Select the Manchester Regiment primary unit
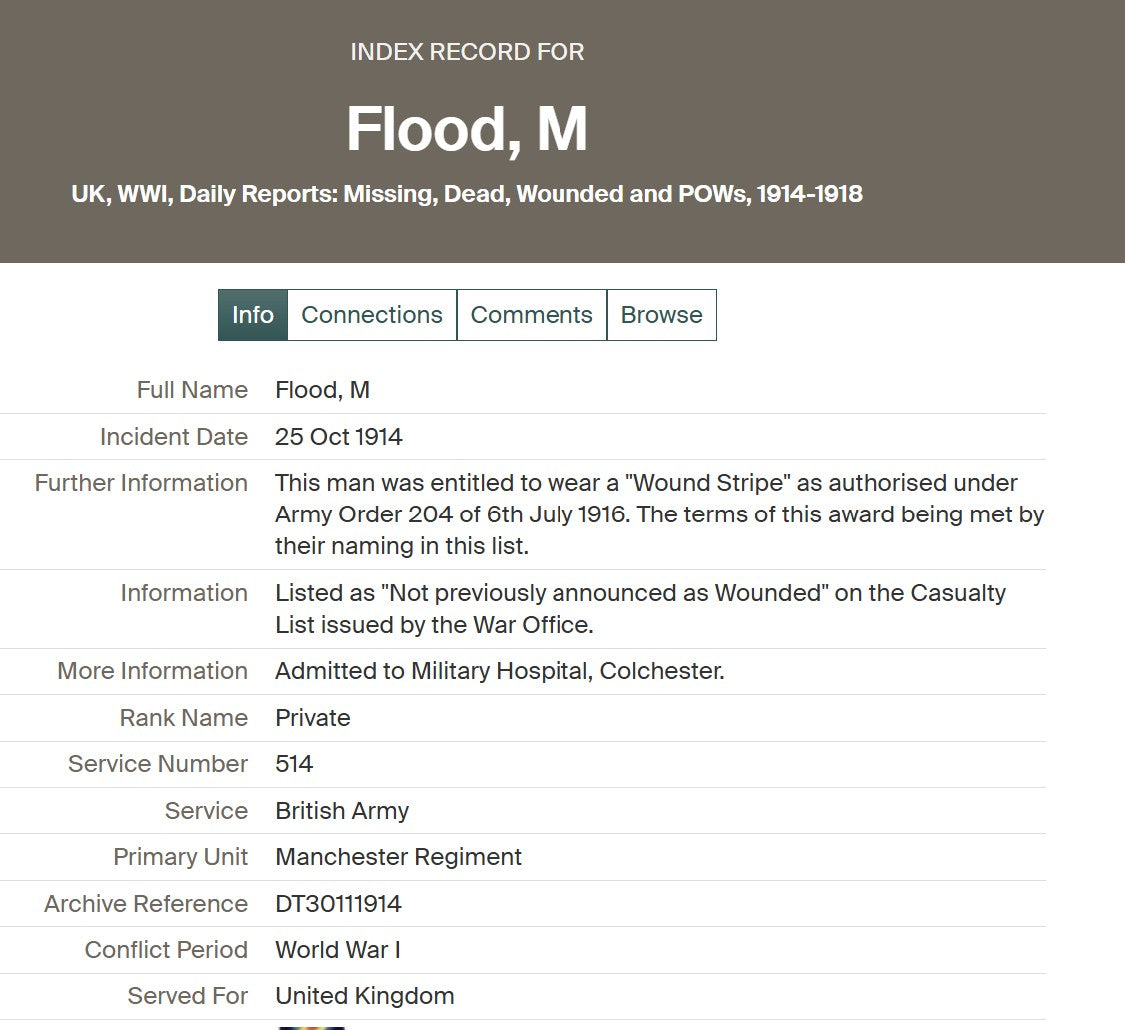The image size is (1125, 1030). [x=398, y=857]
